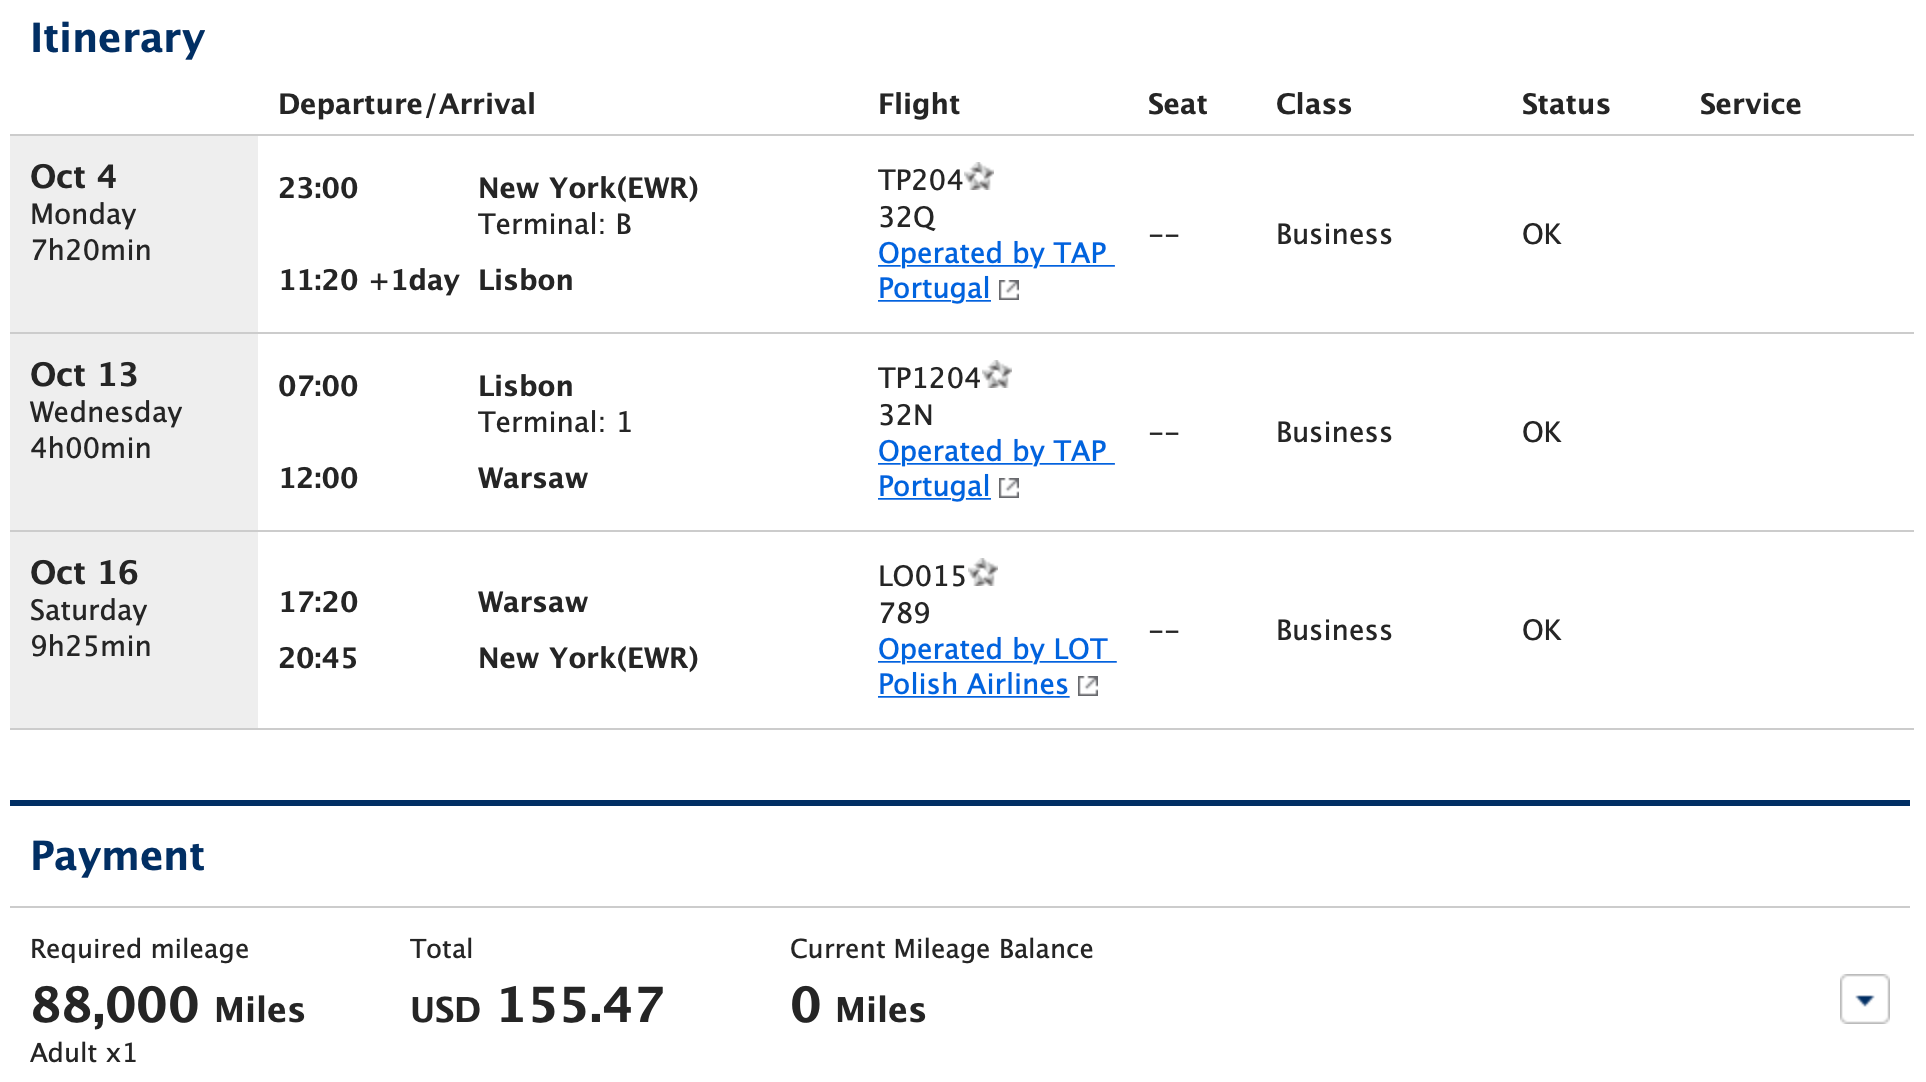Screen dimensions: 1926x1082
Task: Open Operated by LOT Polish Airlines link
Action: pos(996,666)
